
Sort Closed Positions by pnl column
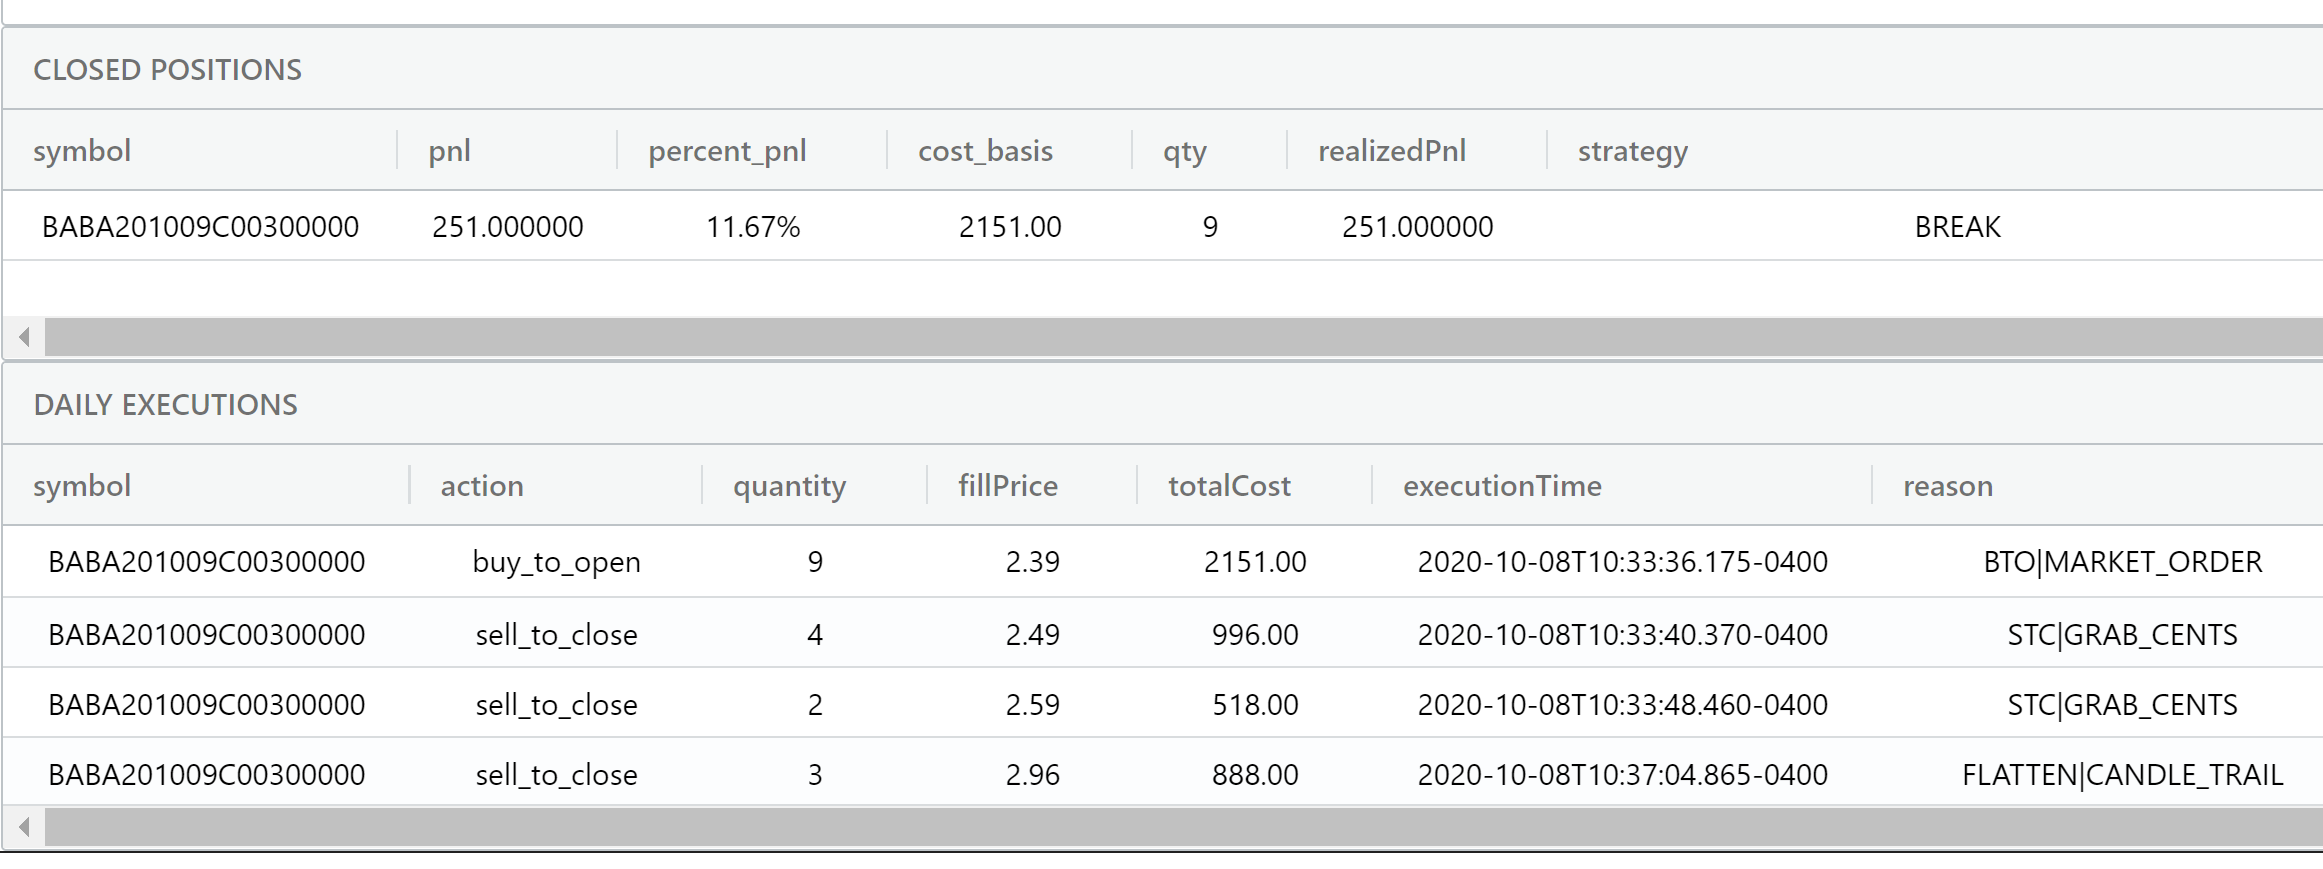point(450,151)
